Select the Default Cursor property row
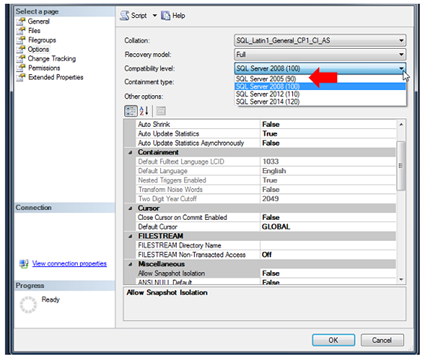This screenshot has height=363, width=429. pos(266,227)
